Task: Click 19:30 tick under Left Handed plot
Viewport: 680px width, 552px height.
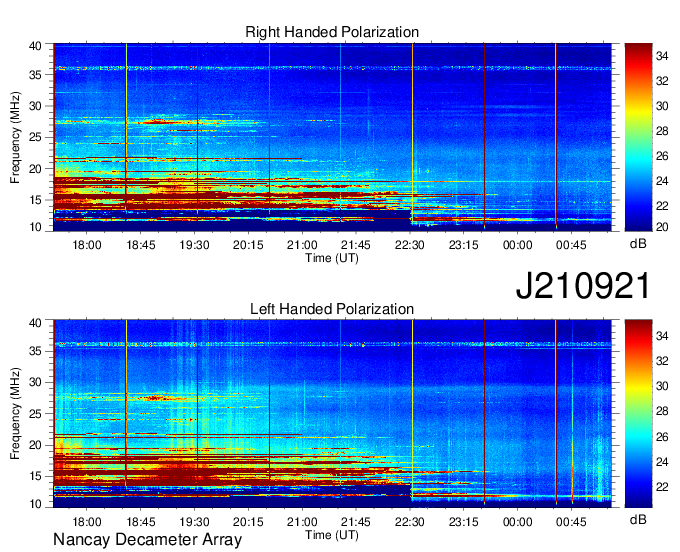Action: [x=194, y=522]
